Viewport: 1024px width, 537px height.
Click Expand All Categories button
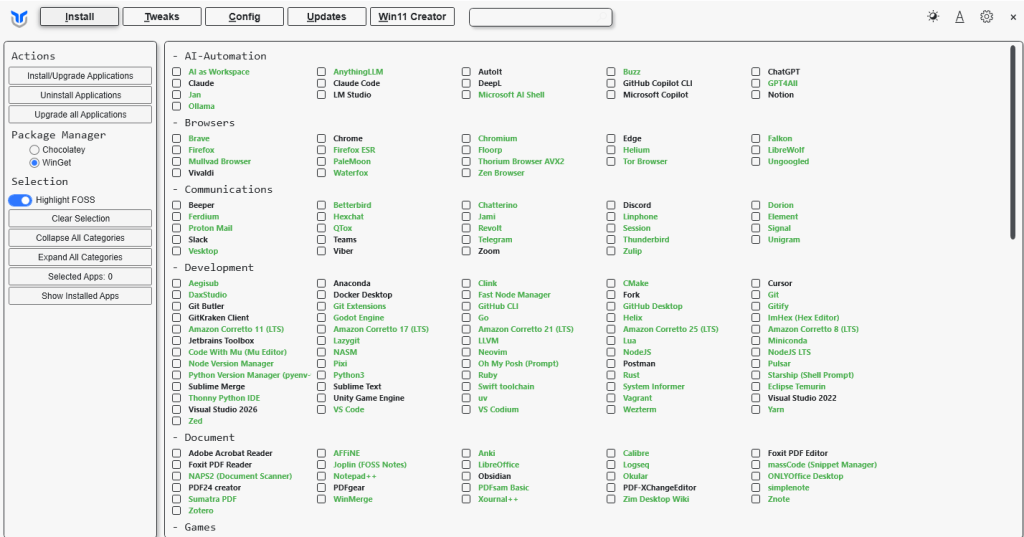pyautogui.click(x=80, y=257)
